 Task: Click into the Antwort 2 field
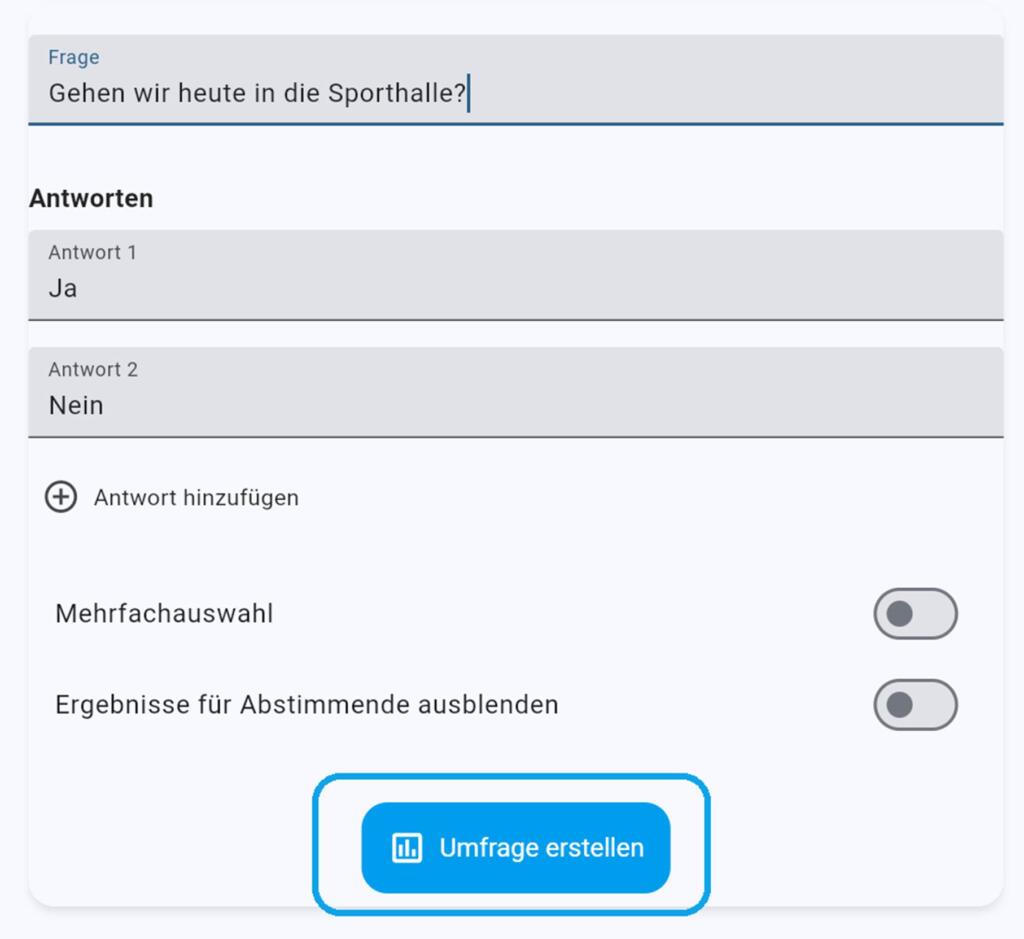point(516,392)
